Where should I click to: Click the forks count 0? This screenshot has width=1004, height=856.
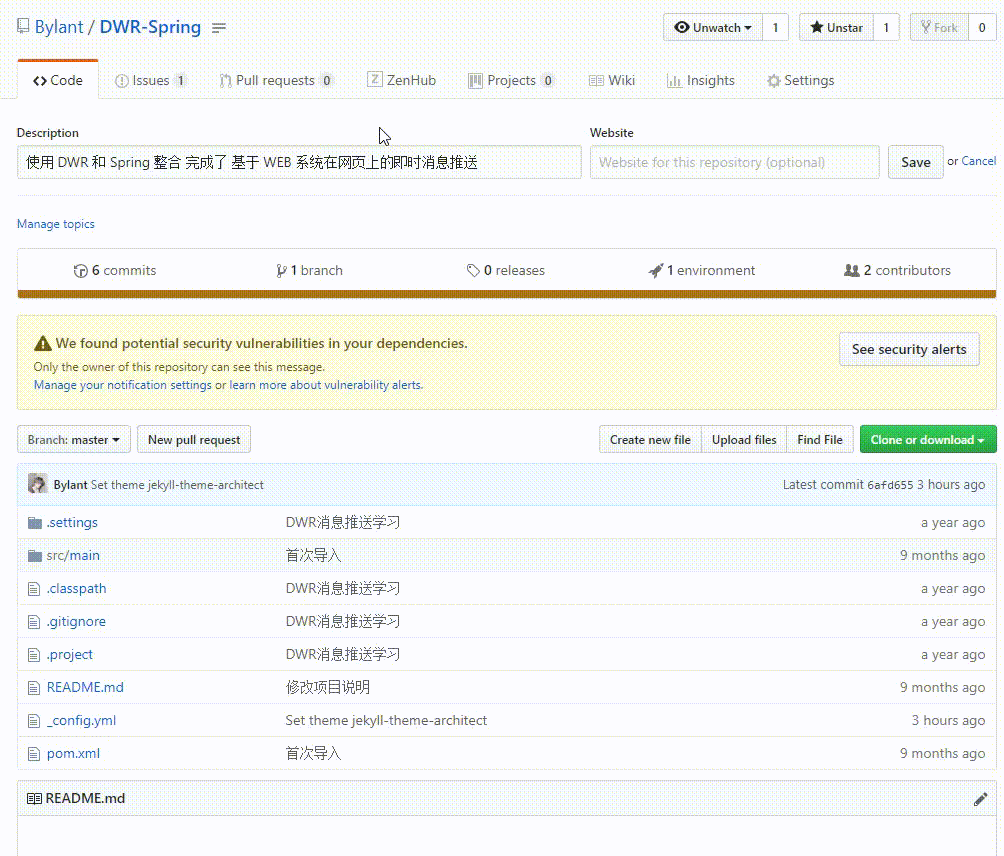(x=982, y=28)
